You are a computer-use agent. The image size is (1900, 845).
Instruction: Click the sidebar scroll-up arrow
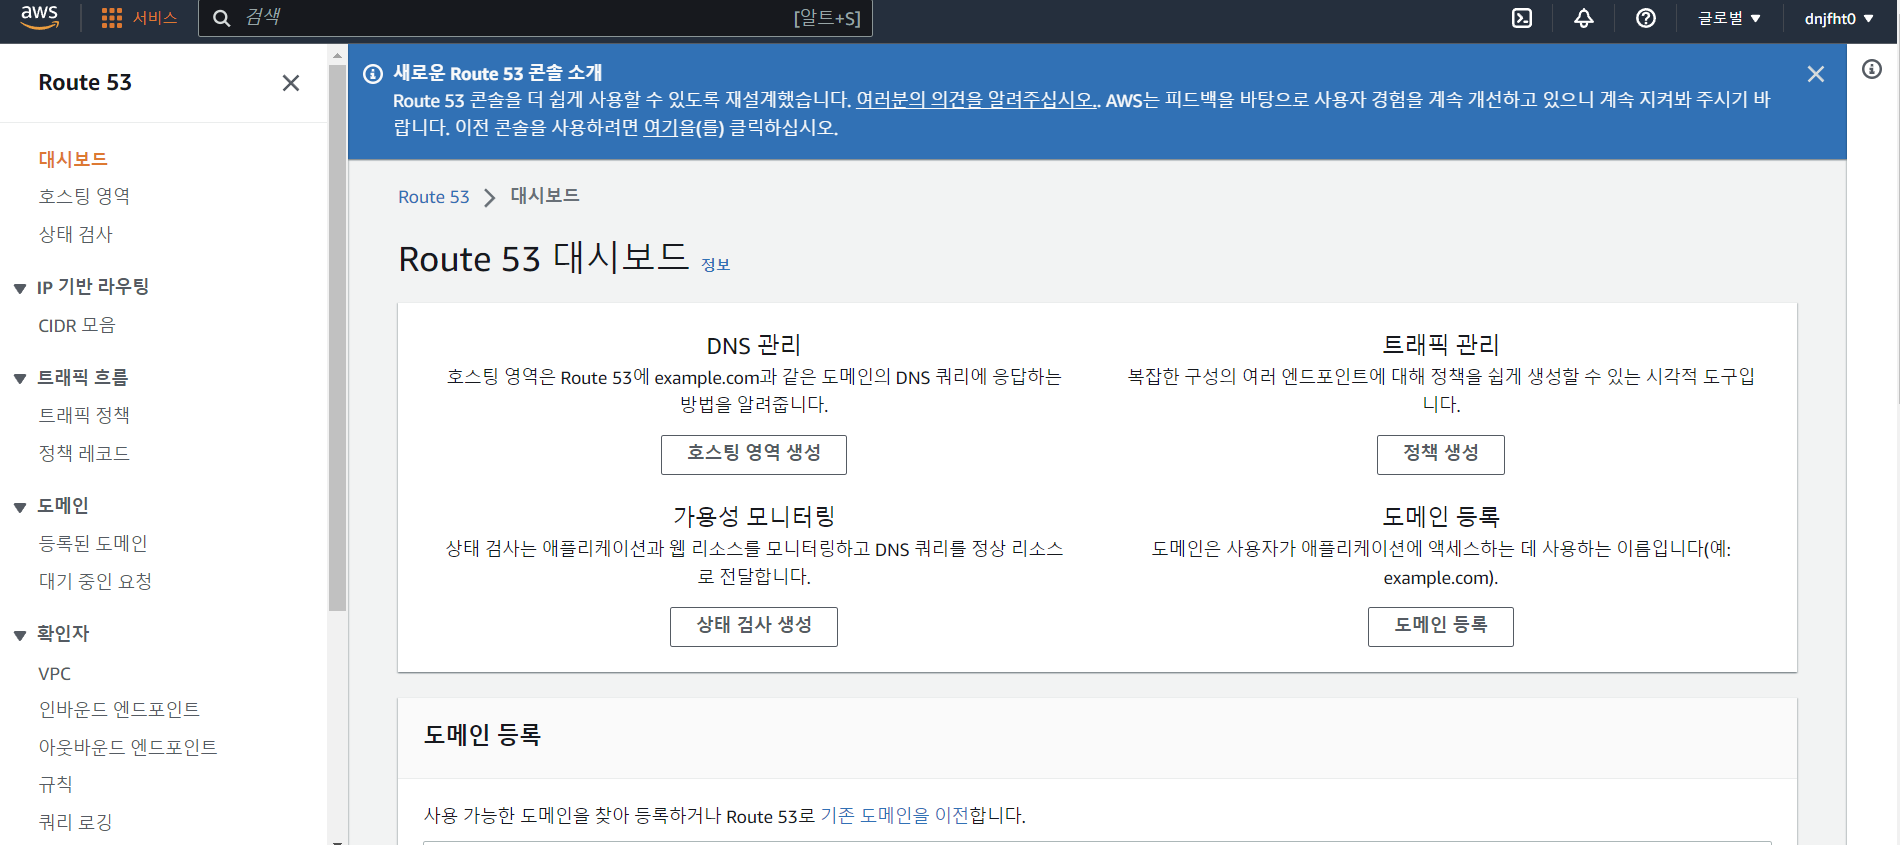[x=337, y=55]
